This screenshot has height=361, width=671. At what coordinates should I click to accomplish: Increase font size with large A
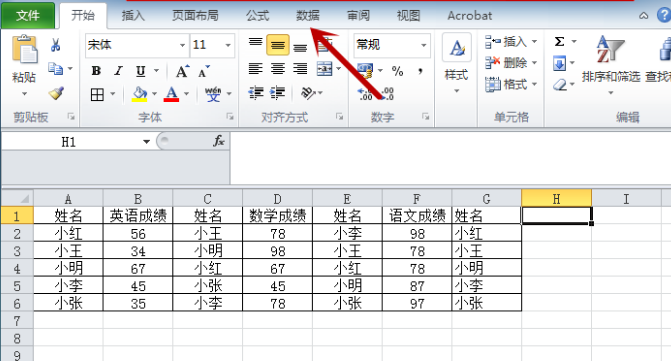click(x=182, y=71)
